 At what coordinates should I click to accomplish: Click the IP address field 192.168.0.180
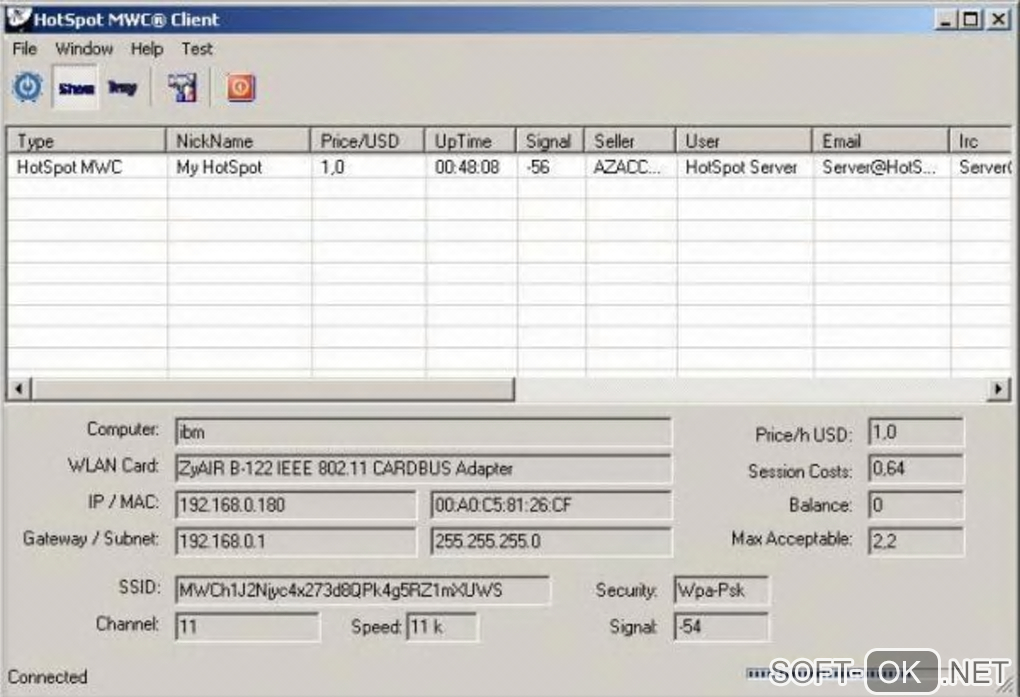[295, 505]
